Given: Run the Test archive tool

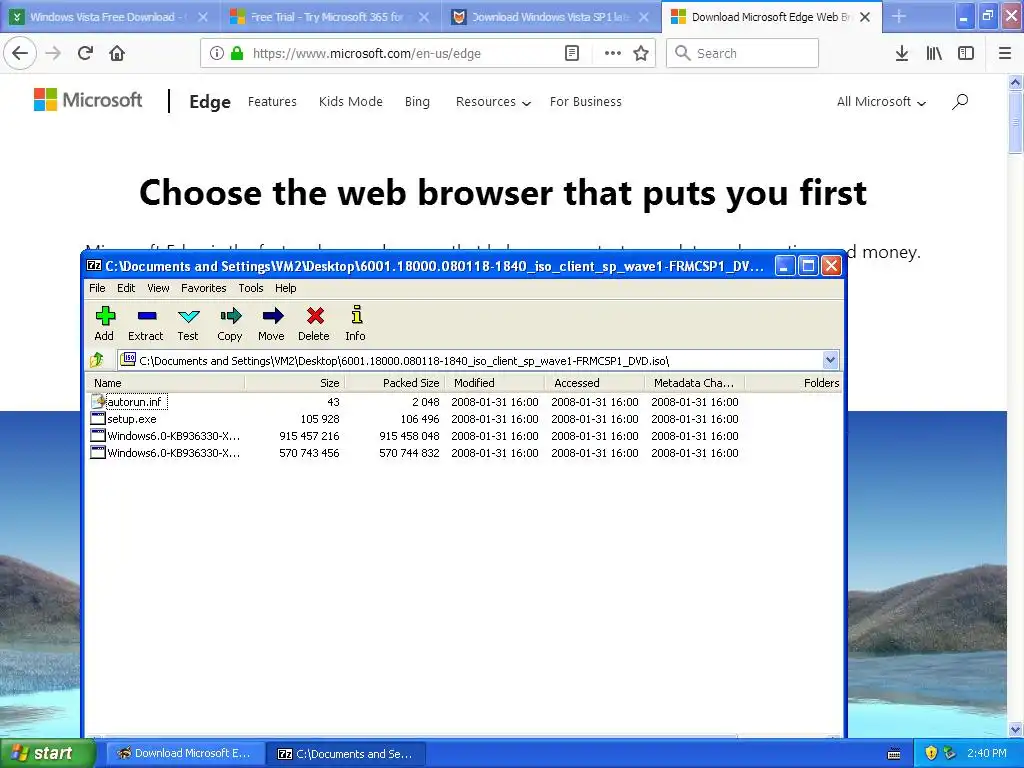Looking at the screenshot, I should coord(188,323).
